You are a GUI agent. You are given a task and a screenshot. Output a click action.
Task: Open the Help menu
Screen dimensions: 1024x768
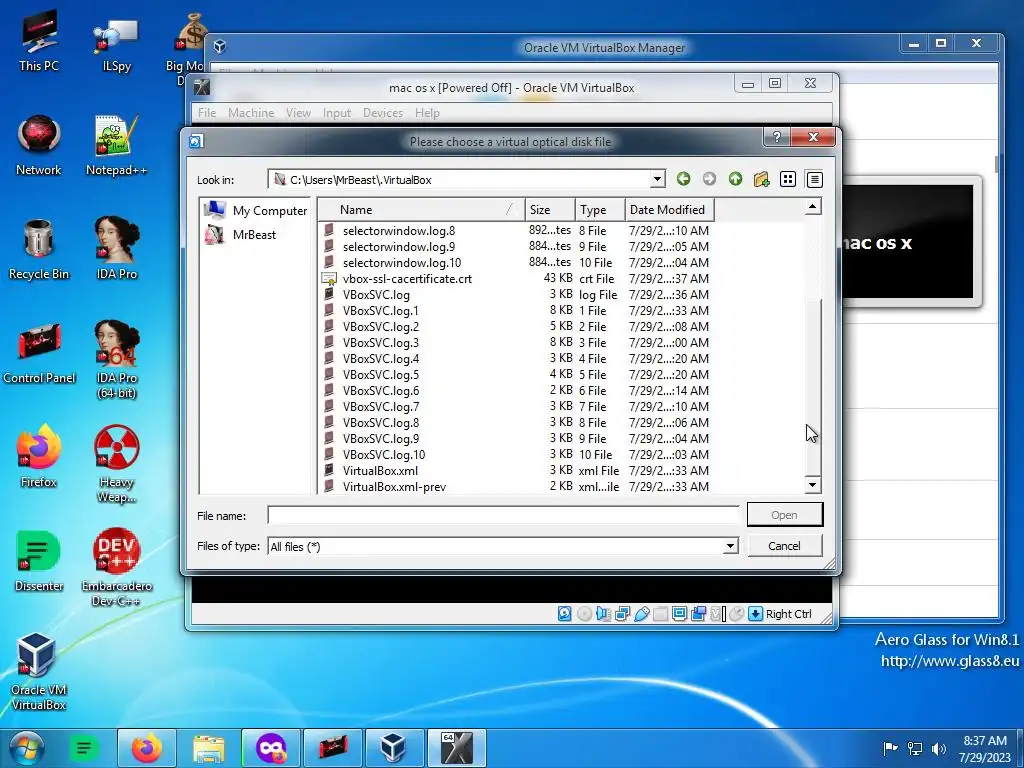[427, 113]
